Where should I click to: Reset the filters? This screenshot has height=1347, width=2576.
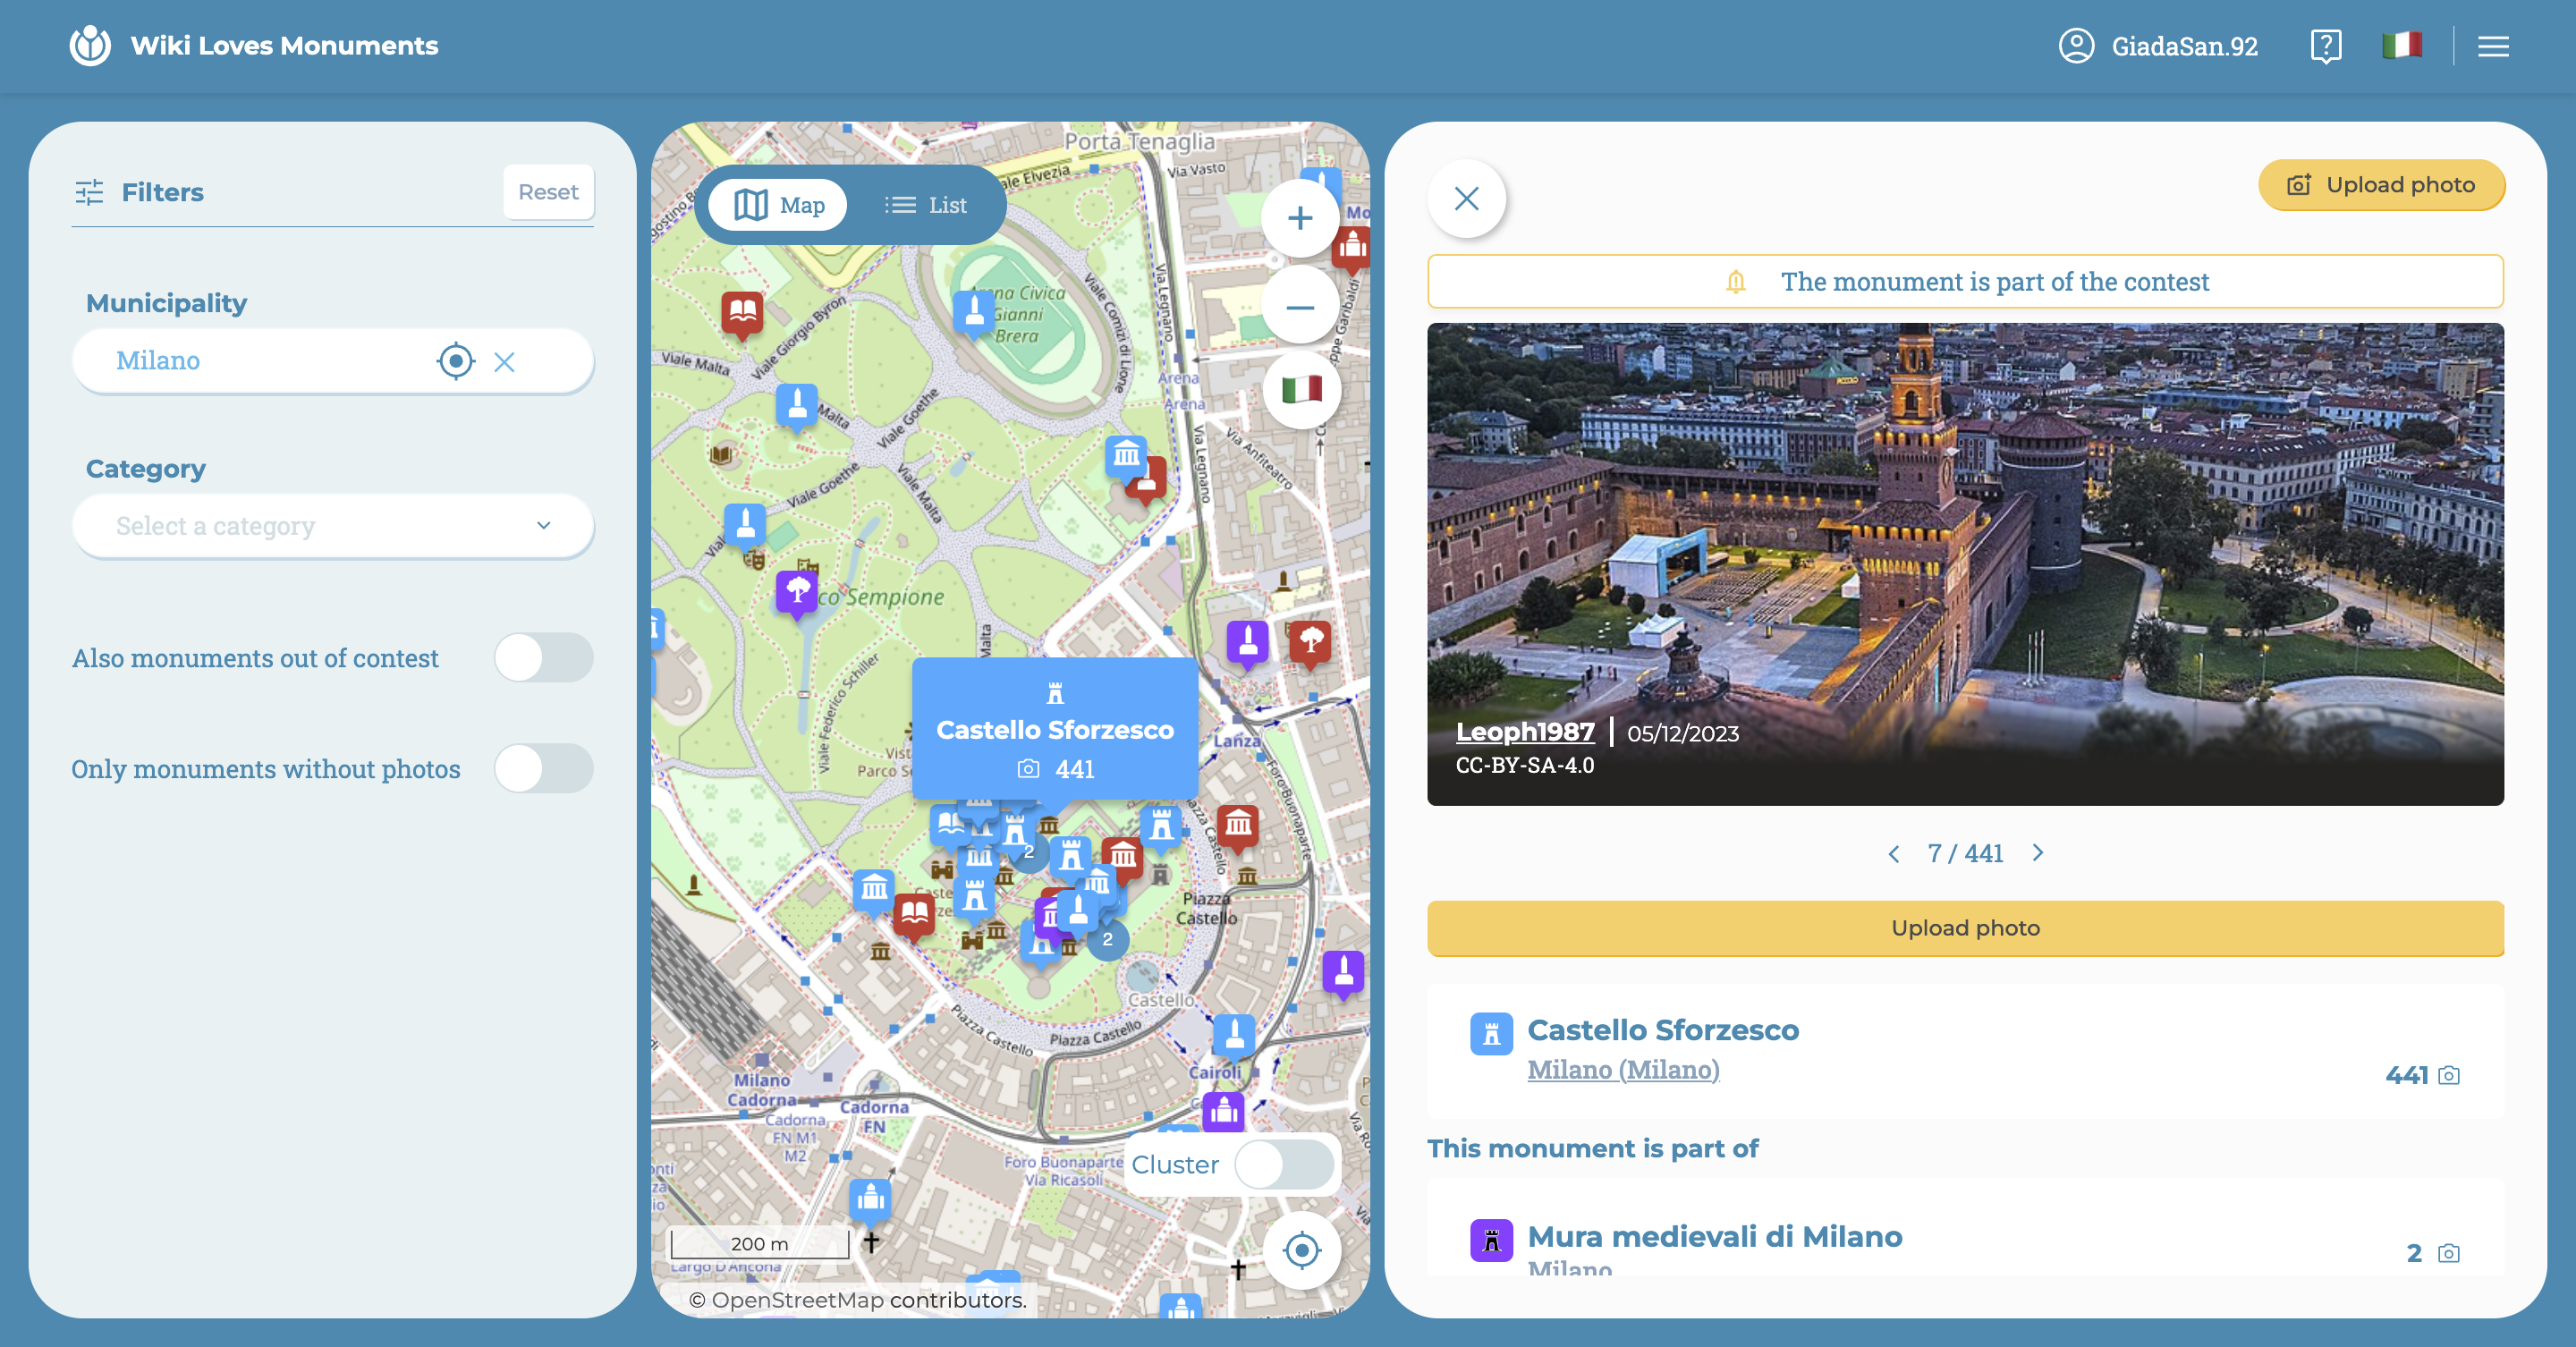tap(548, 192)
